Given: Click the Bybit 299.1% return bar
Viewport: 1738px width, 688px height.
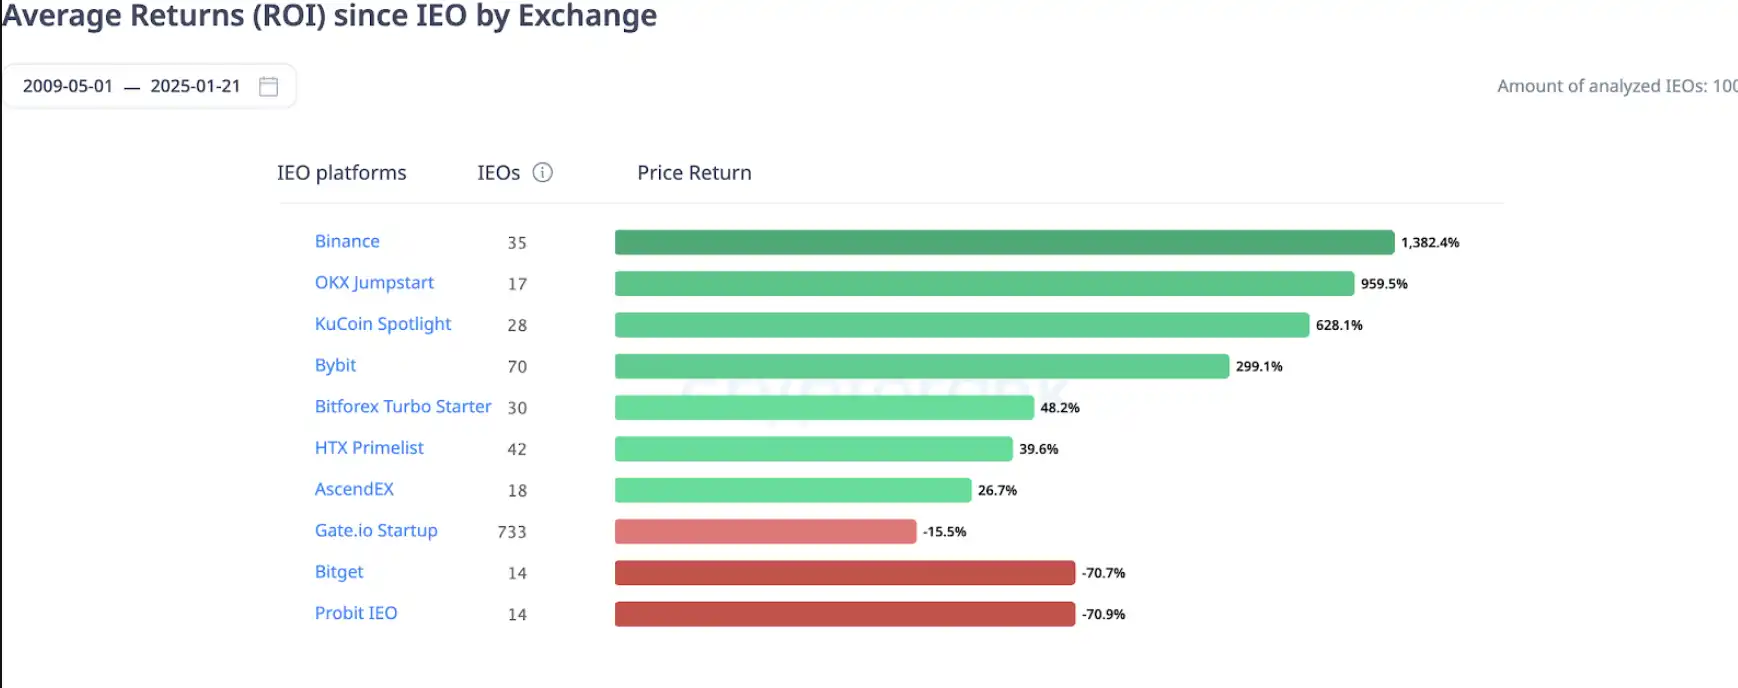Looking at the screenshot, I should tap(921, 366).
